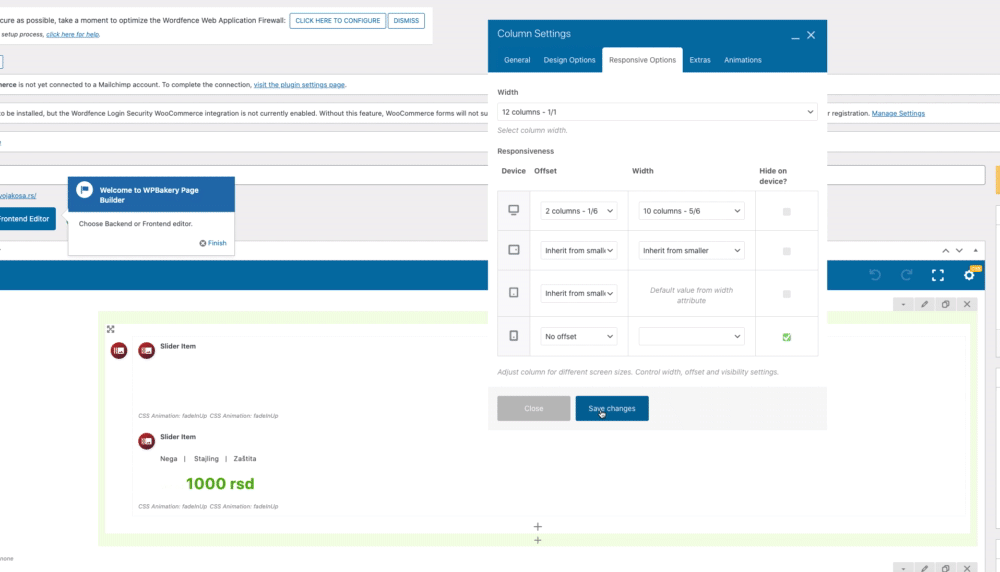
Task: Collapse the WPBakery panel with triangle toggle
Action: click(x=975, y=251)
